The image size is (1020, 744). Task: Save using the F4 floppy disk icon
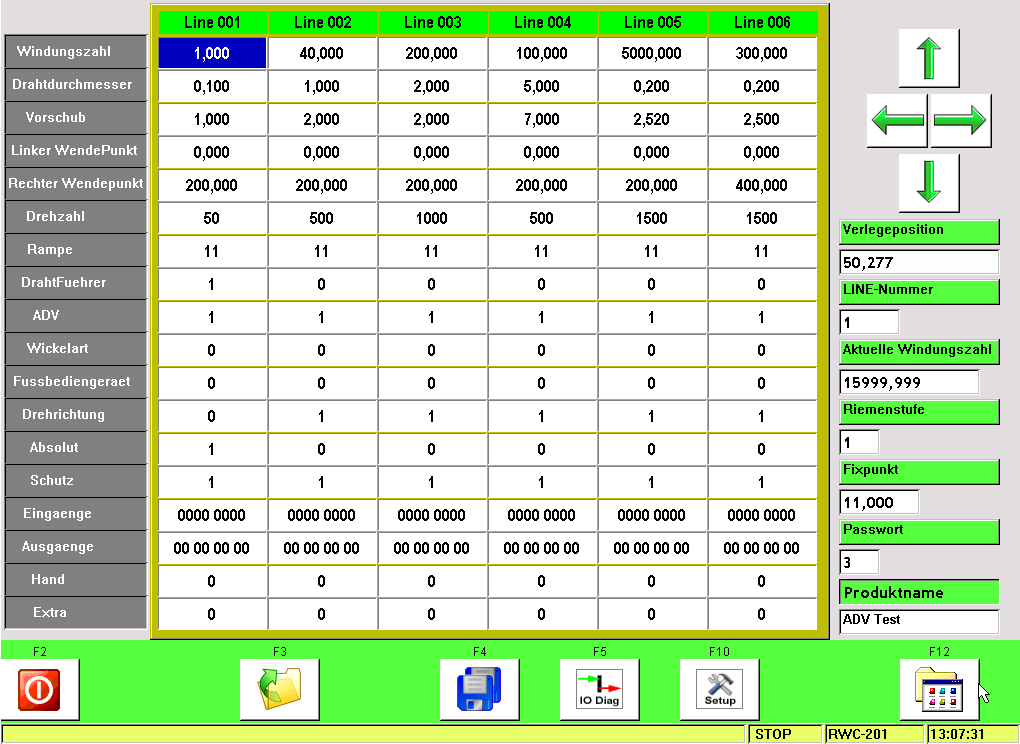[x=480, y=690]
